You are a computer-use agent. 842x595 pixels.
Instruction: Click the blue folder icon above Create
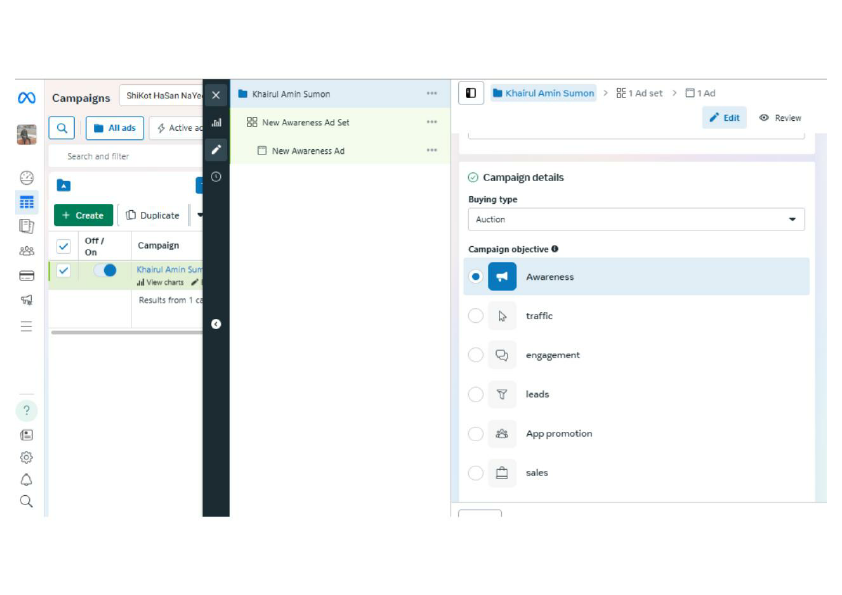pos(63,185)
